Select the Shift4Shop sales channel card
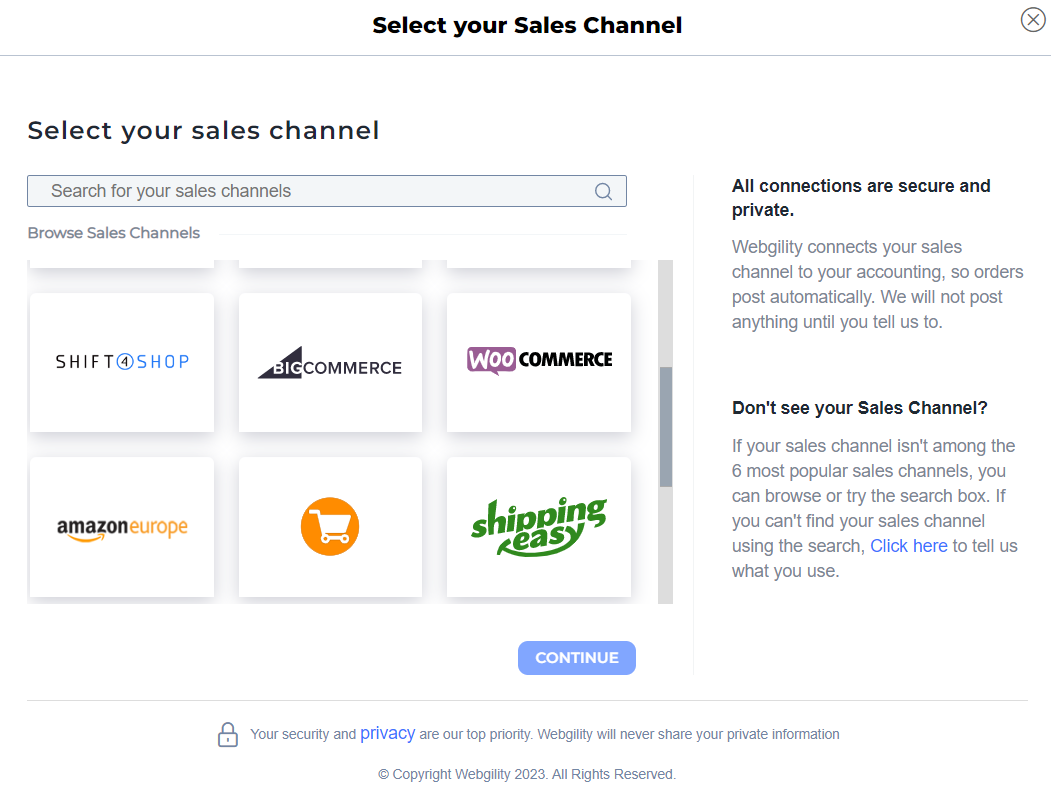1051x810 pixels. (x=122, y=362)
